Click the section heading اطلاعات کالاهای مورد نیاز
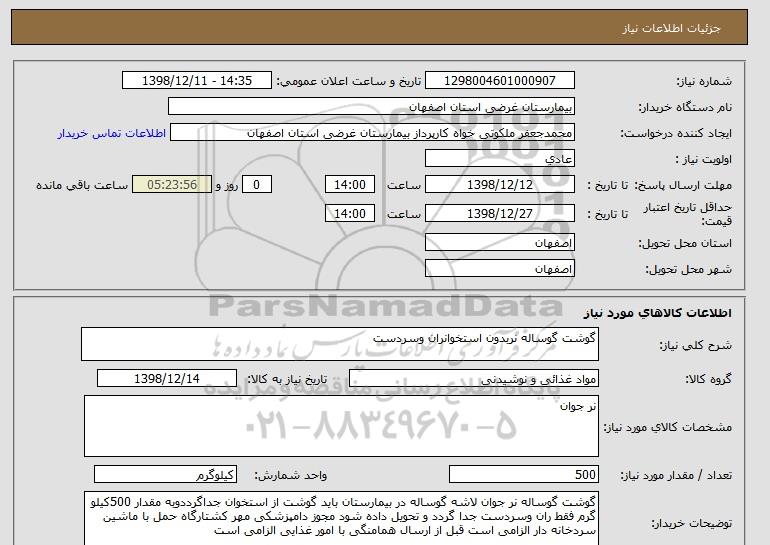Image resolution: width=770 pixels, height=545 pixels. (x=657, y=313)
